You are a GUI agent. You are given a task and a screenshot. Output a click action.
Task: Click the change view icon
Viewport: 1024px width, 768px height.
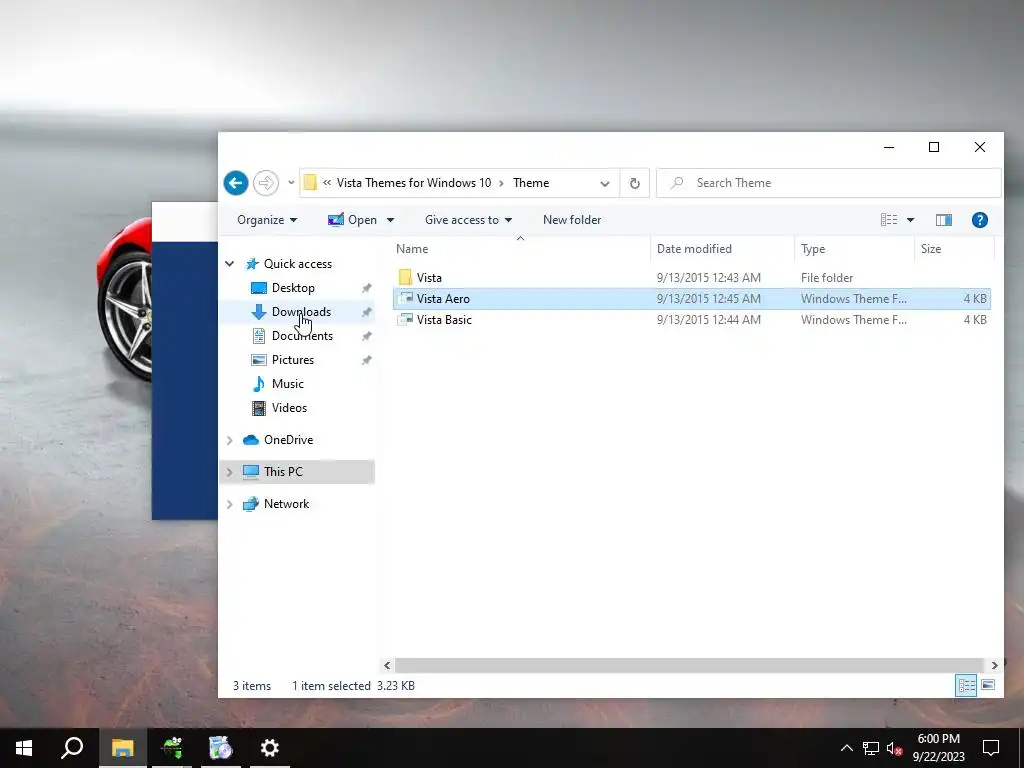tap(889, 220)
